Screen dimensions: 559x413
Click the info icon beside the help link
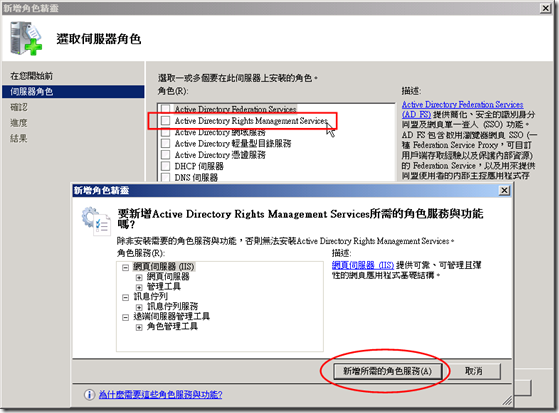pos(89,394)
